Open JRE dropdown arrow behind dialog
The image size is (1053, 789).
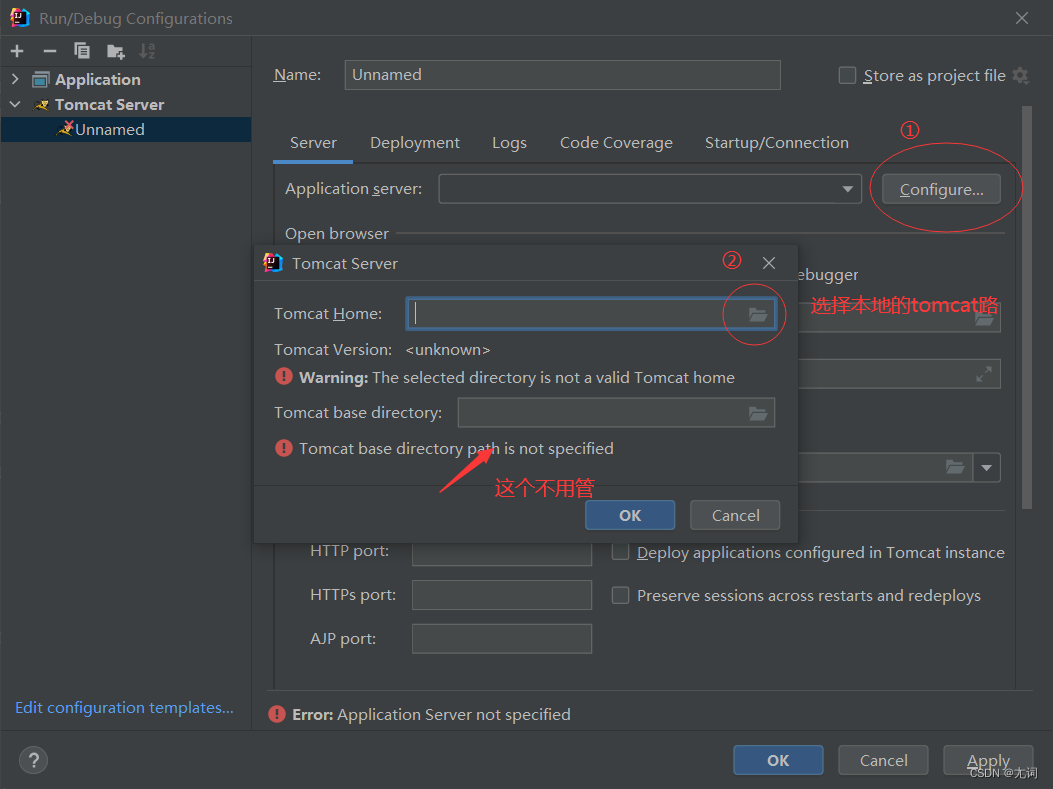coord(987,467)
